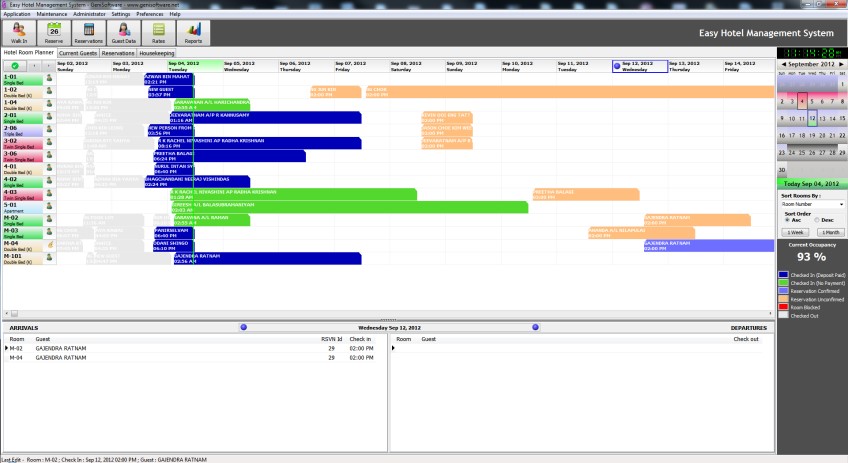Click guest icon for room M-101
The width and height of the screenshot is (848, 463).
pyautogui.click(x=49, y=257)
